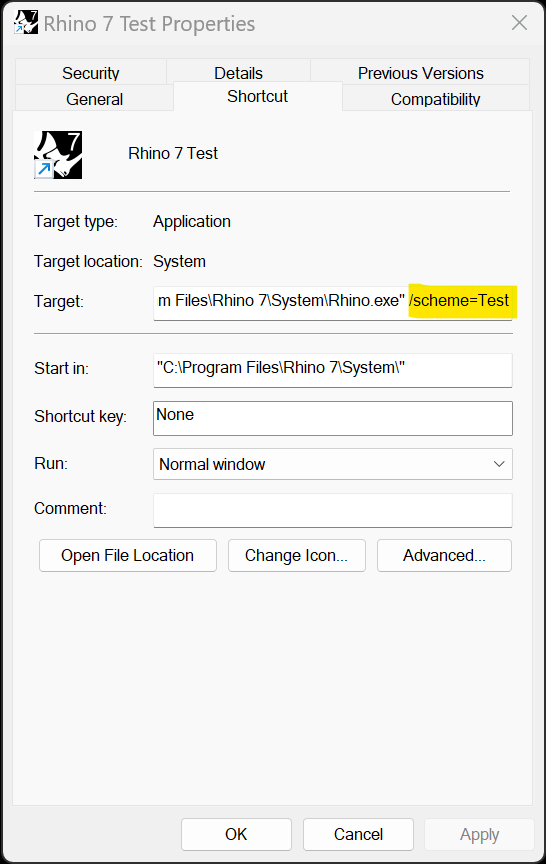The height and width of the screenshot is (864, 546).
Task: Click Cancel to discard changes
Action: [358, 834]
